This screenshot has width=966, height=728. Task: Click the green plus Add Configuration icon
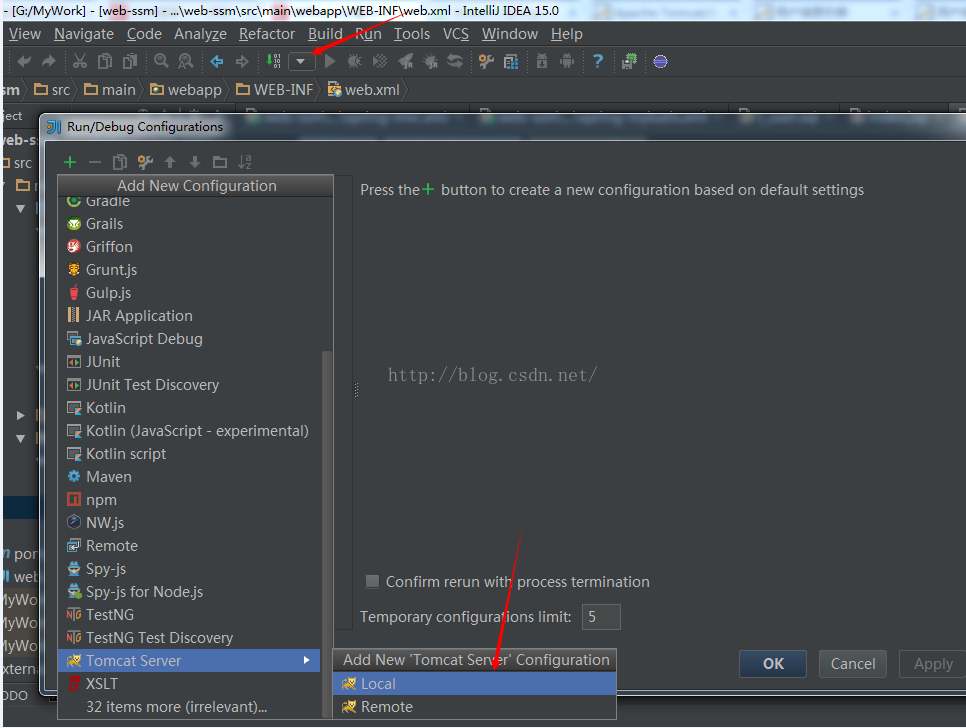tap(70, 162)
